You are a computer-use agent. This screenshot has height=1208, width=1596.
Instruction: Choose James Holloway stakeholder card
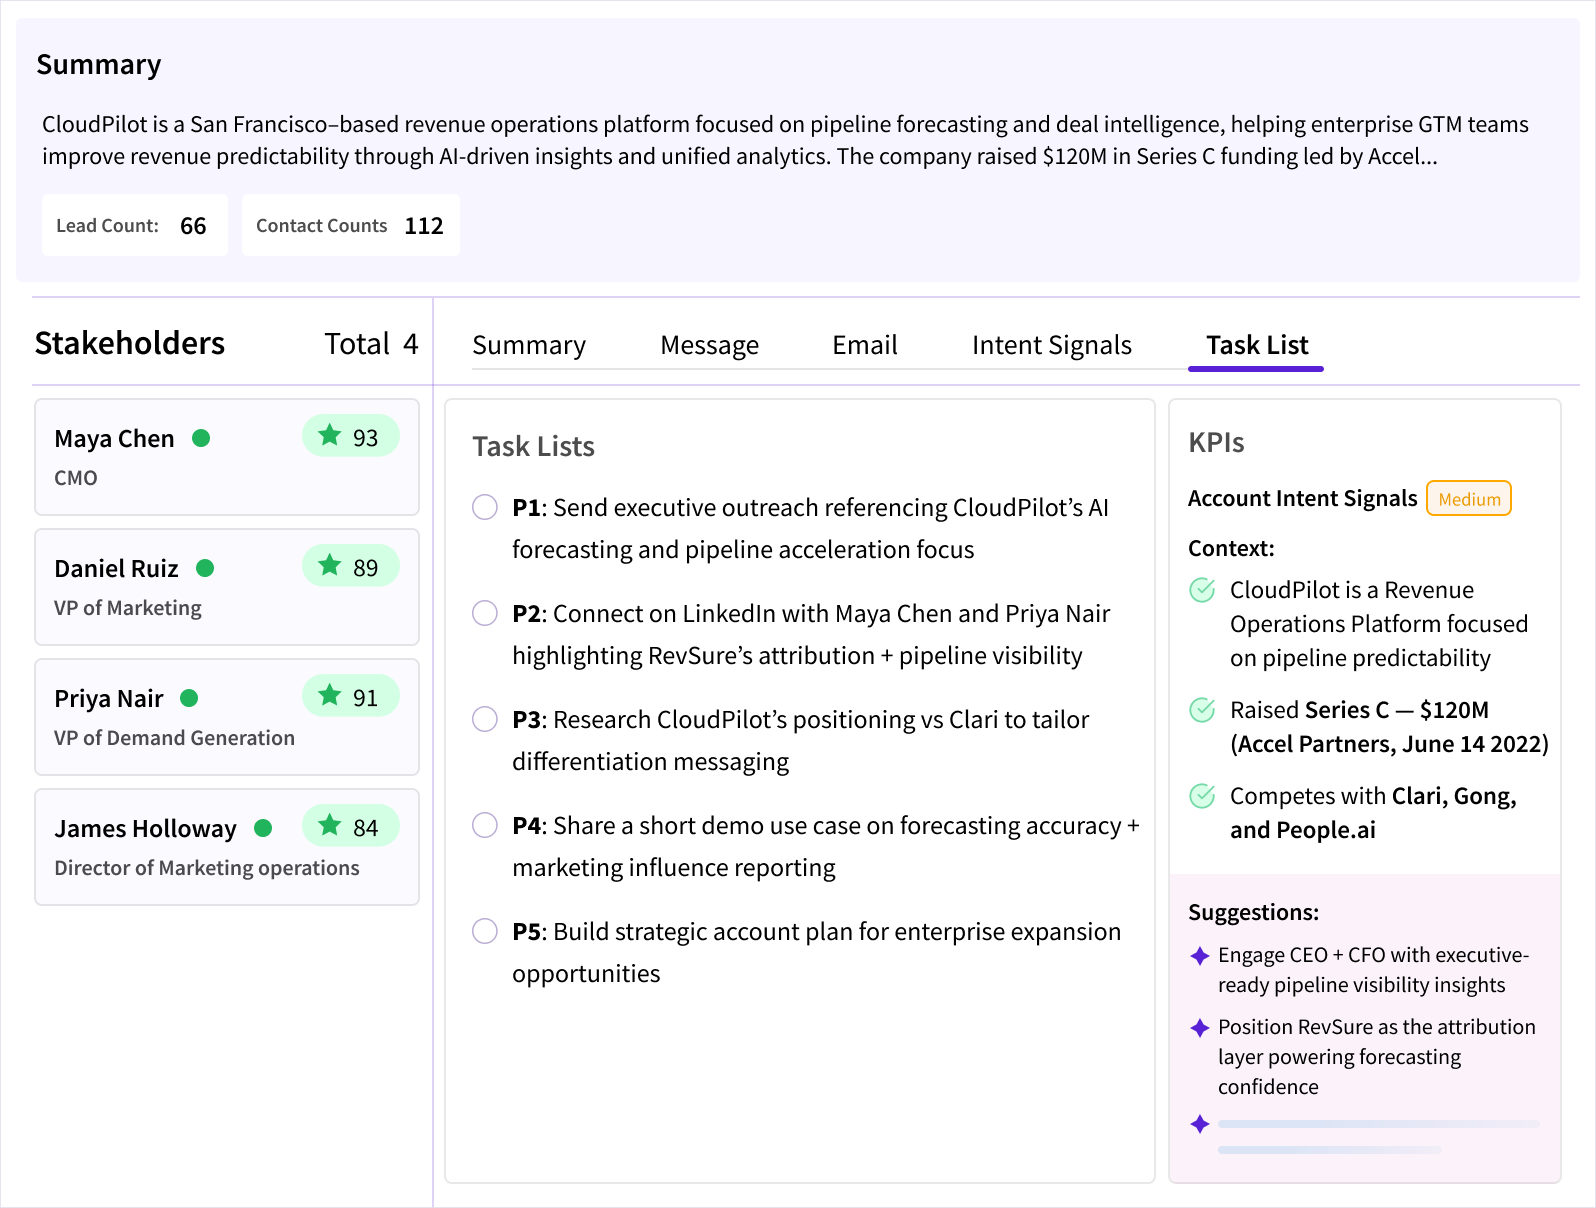[x=227, y=847]
